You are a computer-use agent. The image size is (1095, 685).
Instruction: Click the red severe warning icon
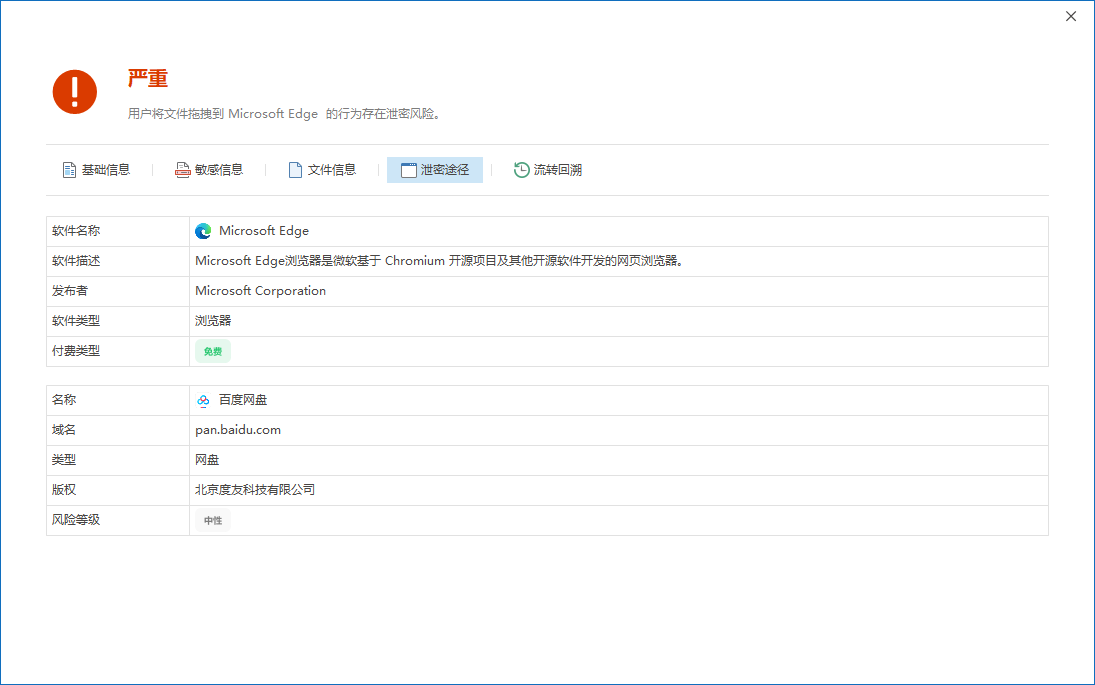pyautogui.click(x=75, y=92)
